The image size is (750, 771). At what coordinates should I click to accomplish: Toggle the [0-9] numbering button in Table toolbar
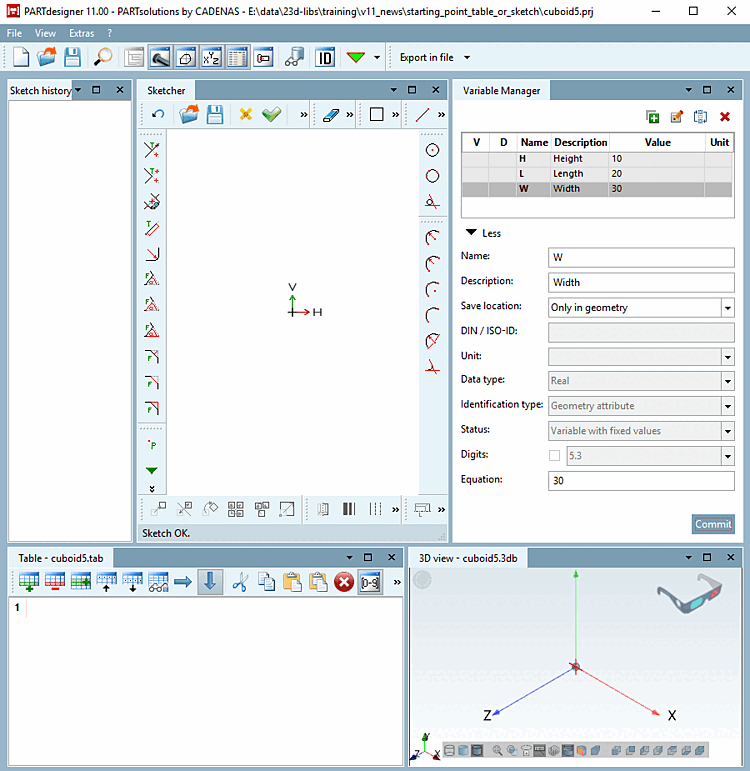tap(370, 582)
